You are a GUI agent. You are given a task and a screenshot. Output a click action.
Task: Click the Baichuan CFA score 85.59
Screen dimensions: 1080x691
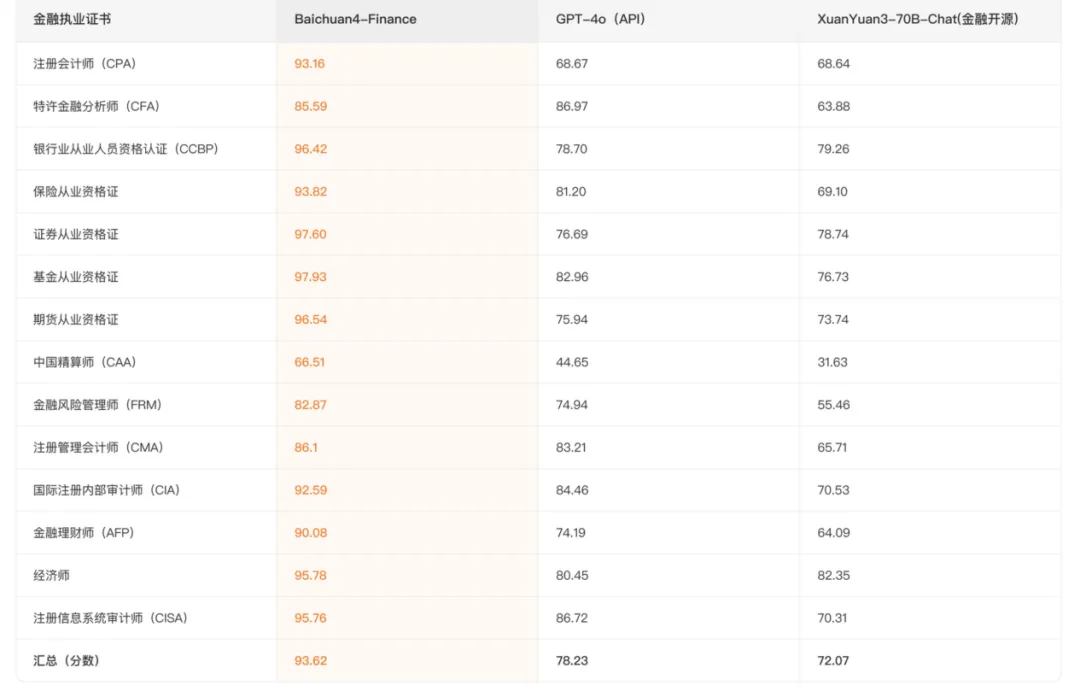click(x=311, y=106)
